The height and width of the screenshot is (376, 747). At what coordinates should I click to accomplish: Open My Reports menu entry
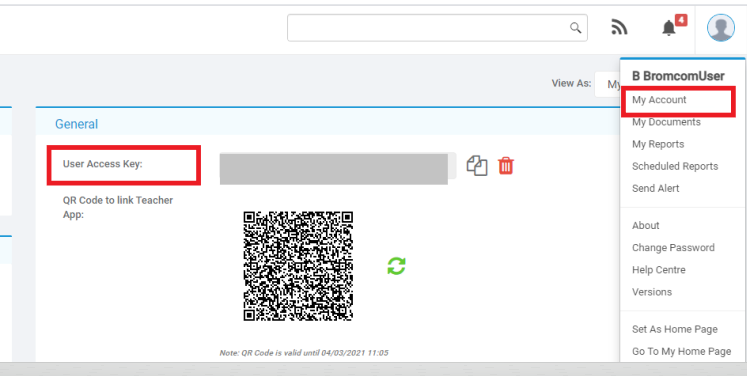658,144
